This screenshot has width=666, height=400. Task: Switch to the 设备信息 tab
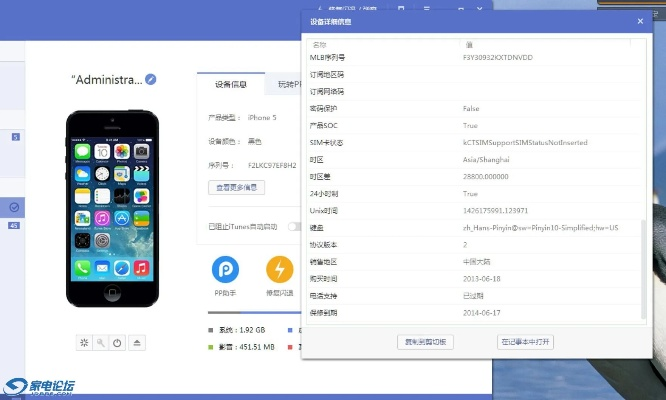(231, 85)
